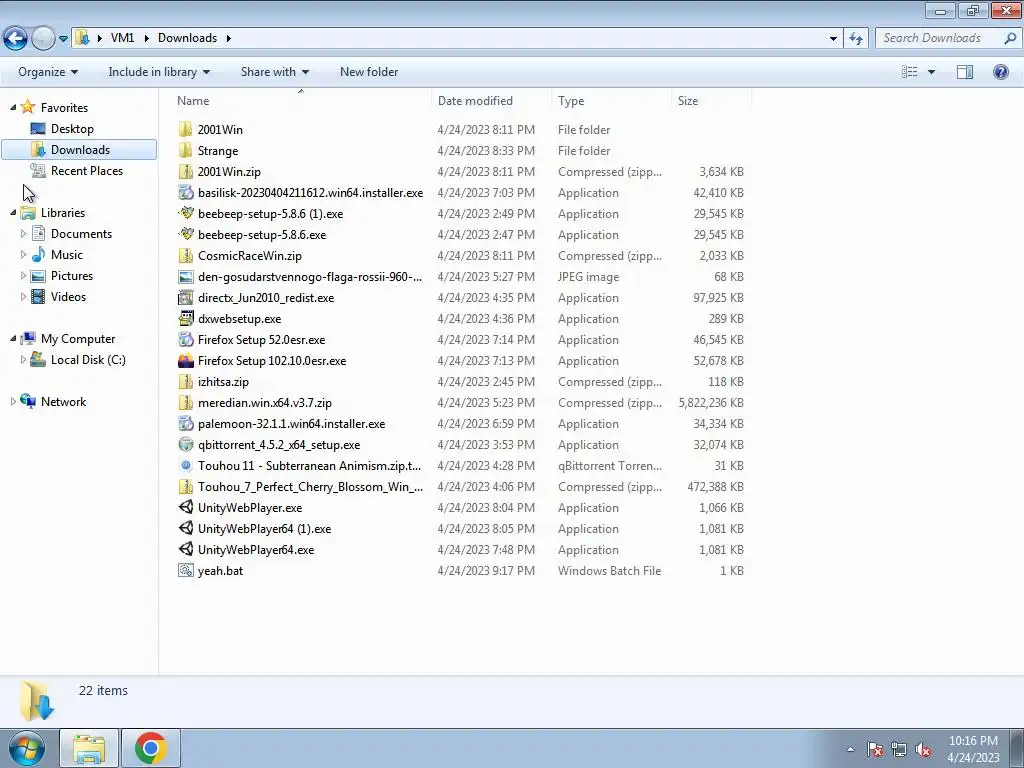Expand the Pictures library node

click(x=23, y=276)
